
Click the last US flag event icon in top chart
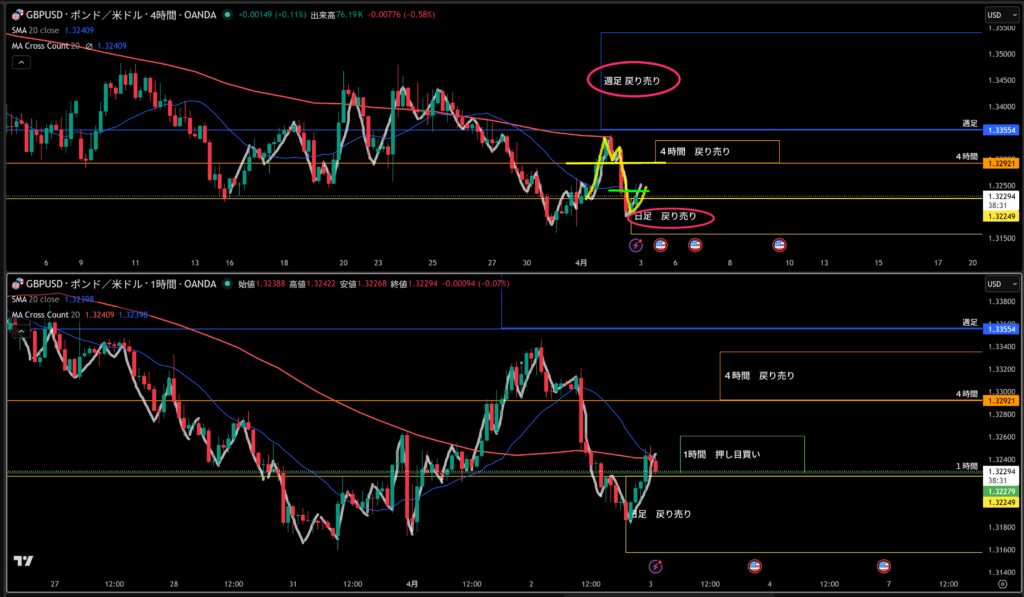[x=779, y=244]
